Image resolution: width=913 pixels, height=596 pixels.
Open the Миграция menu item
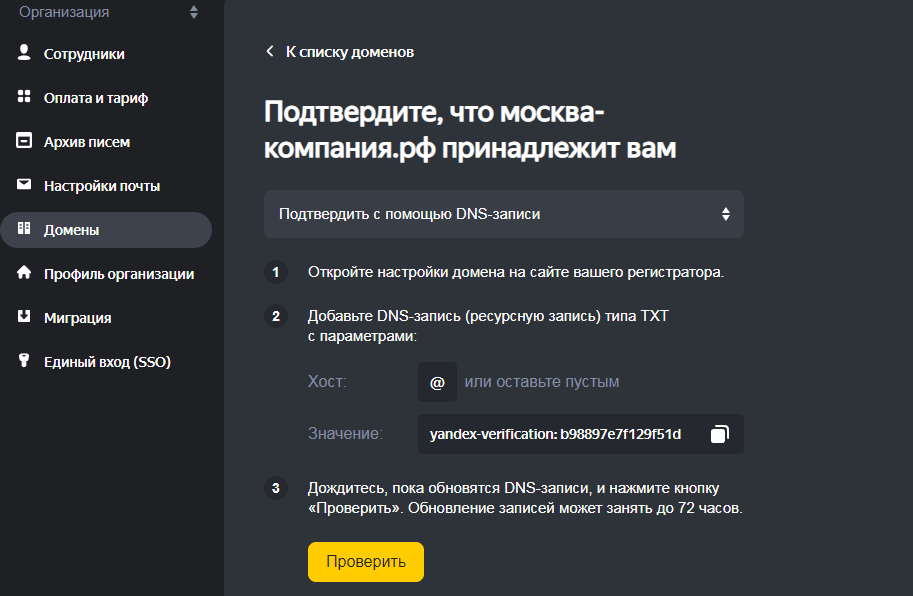(x=77, y=318)
